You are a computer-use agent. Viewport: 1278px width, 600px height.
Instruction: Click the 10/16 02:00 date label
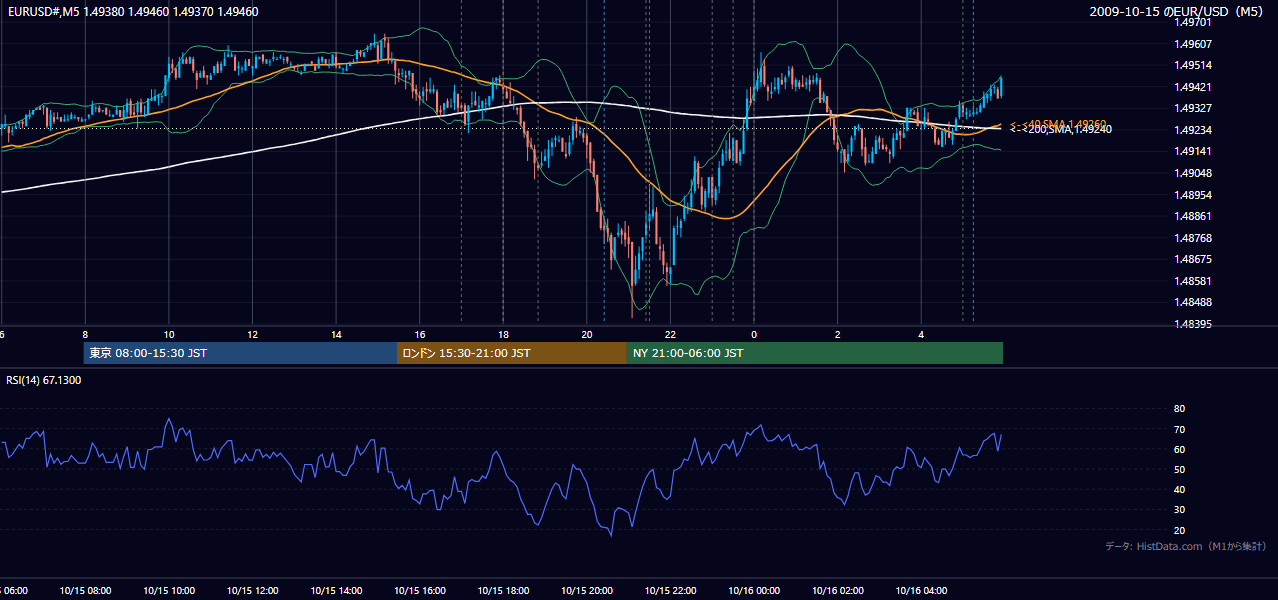(x=837, y=591)
